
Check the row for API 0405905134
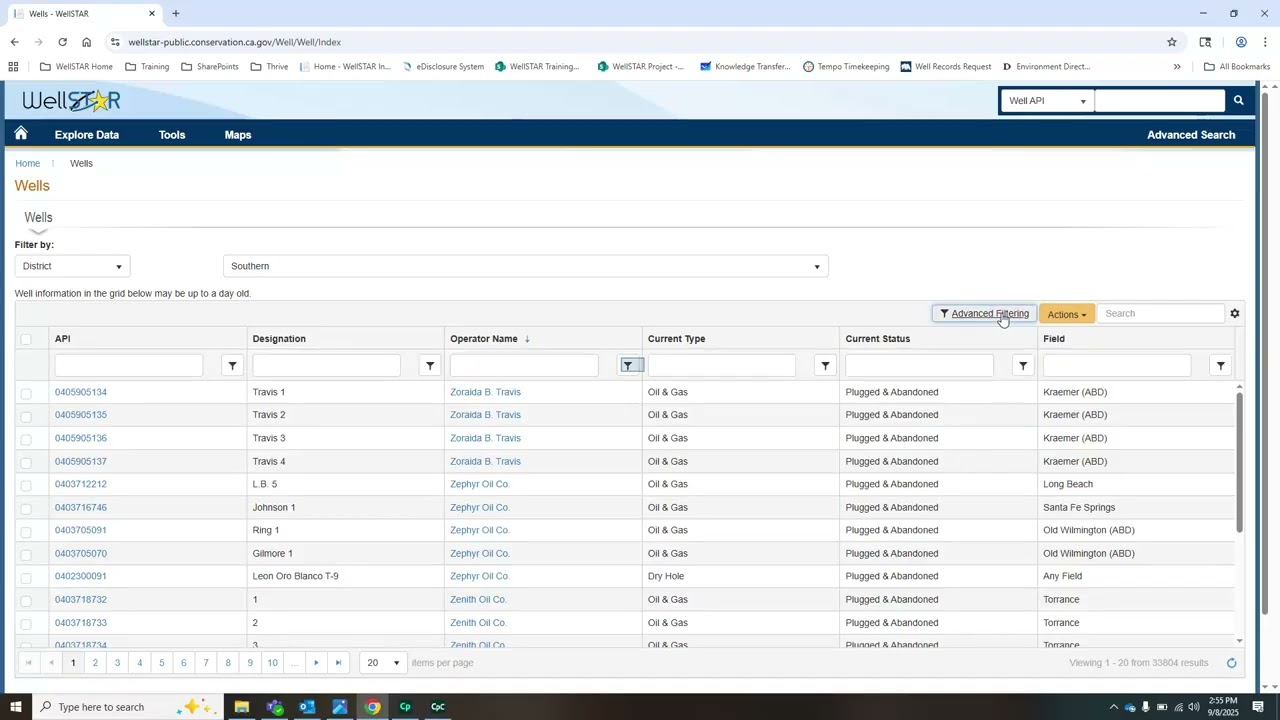pyautogui.click(x=26, y=392)
